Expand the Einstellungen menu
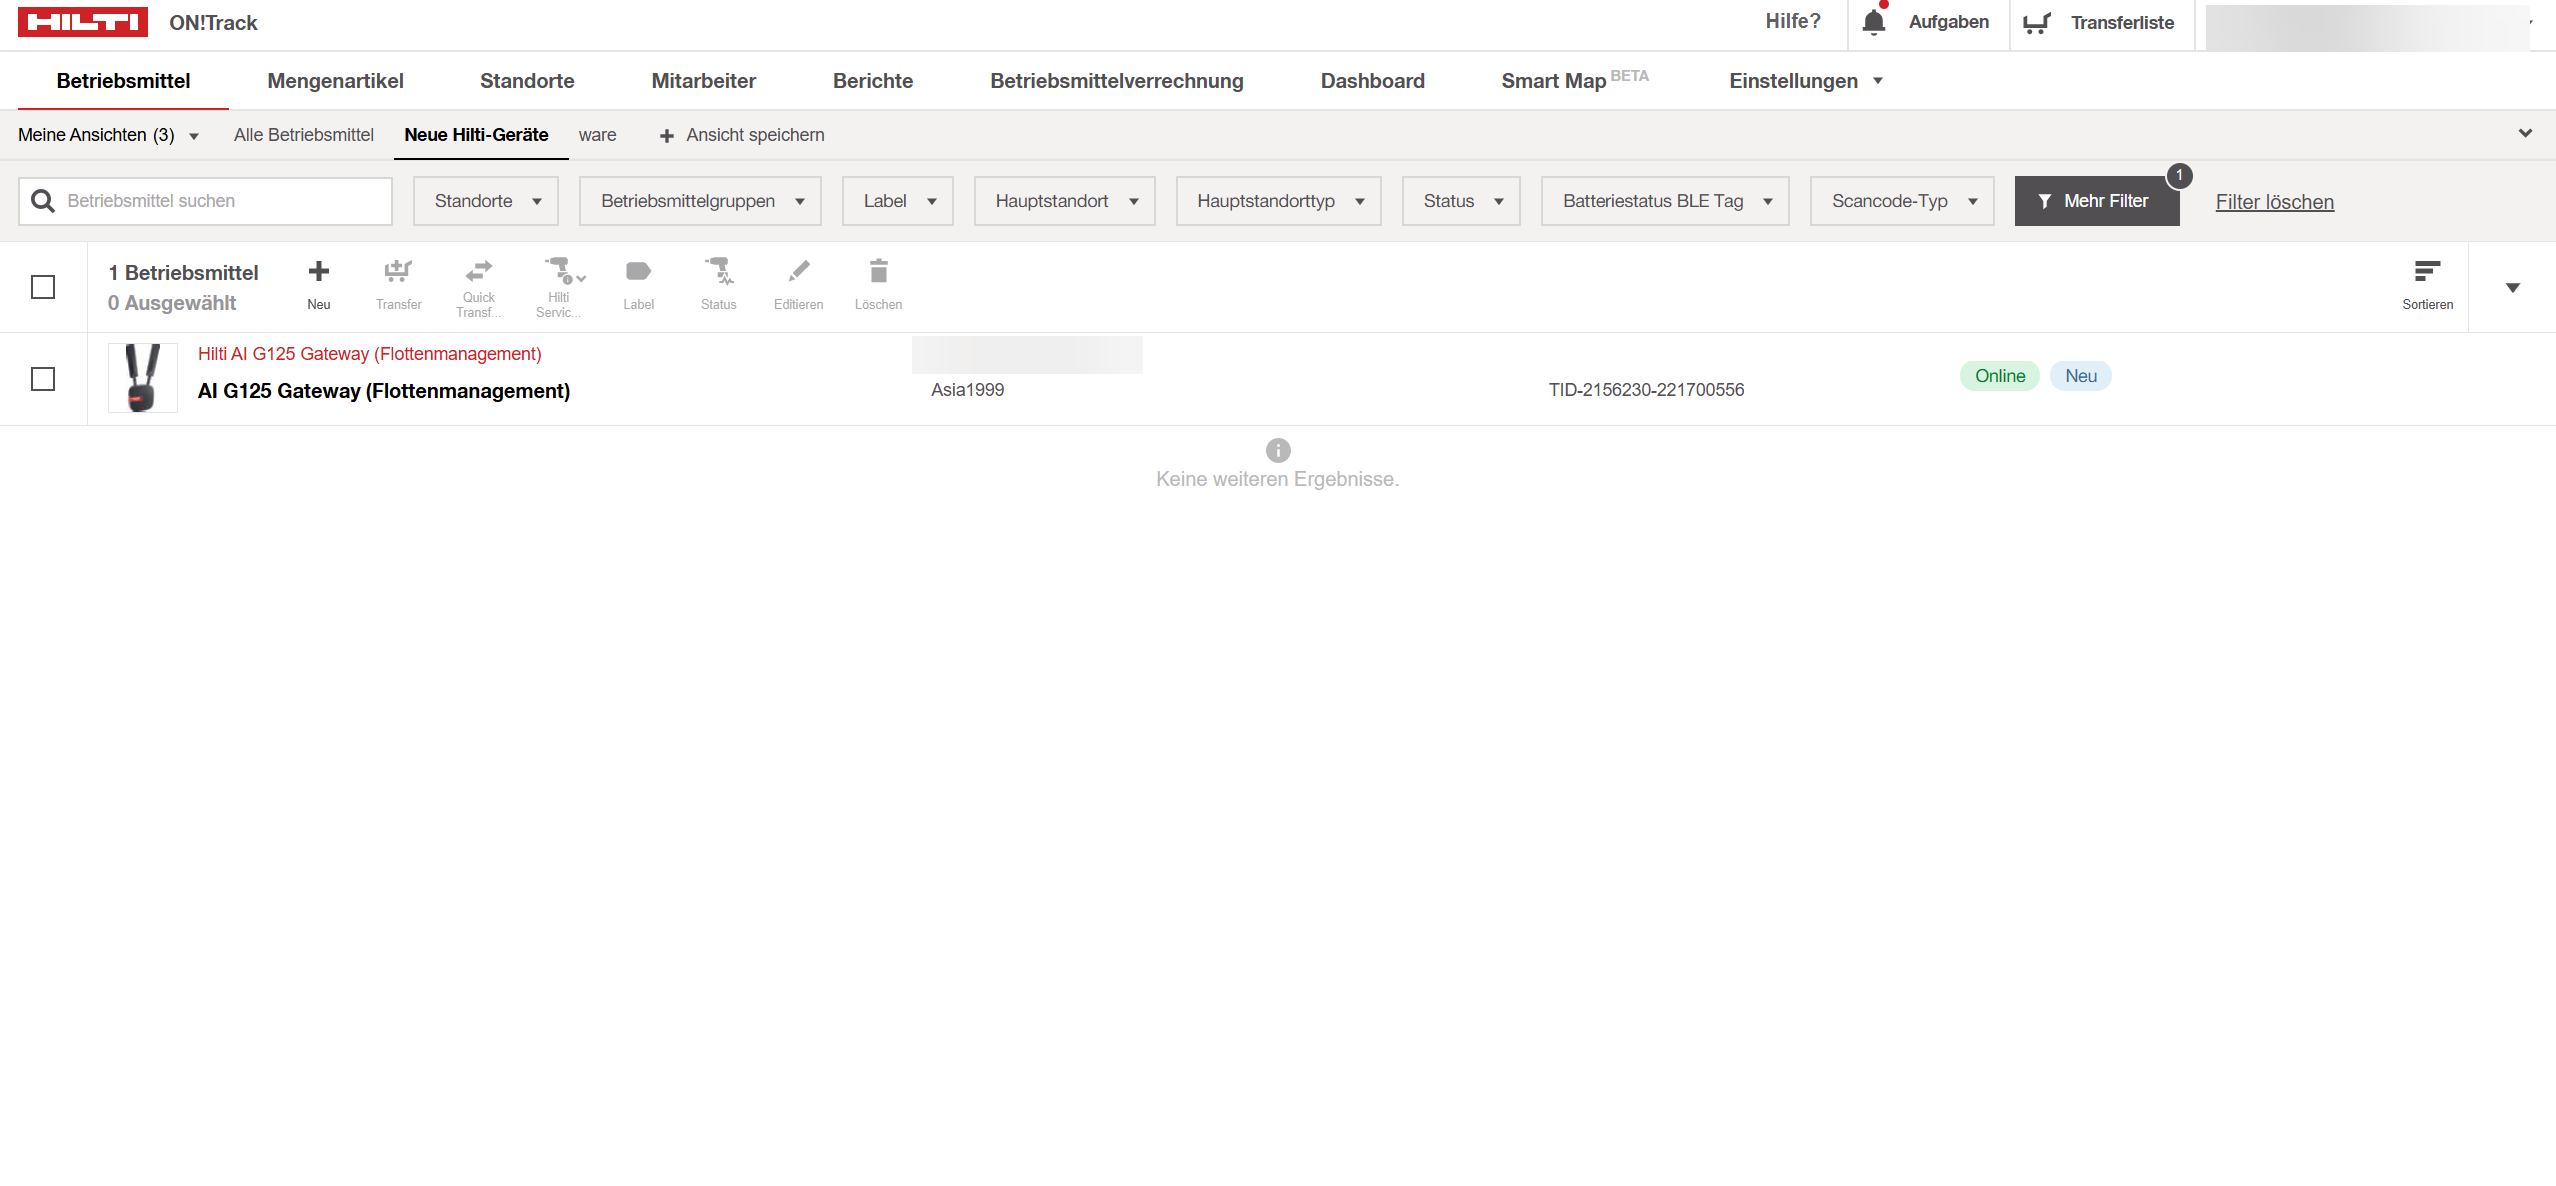The height and width of the screenshot is (1186, 2556). [x=1806, y=81]
